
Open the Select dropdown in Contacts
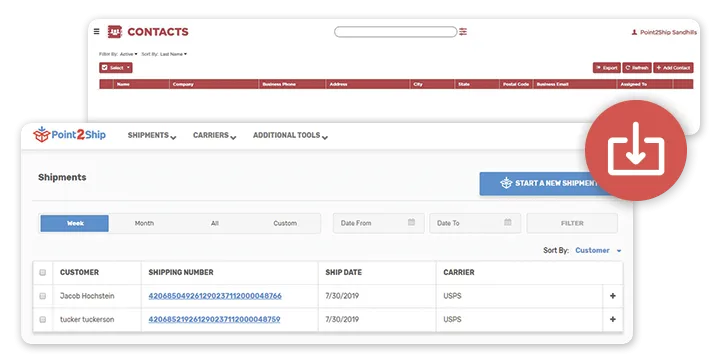coord(116,68)
